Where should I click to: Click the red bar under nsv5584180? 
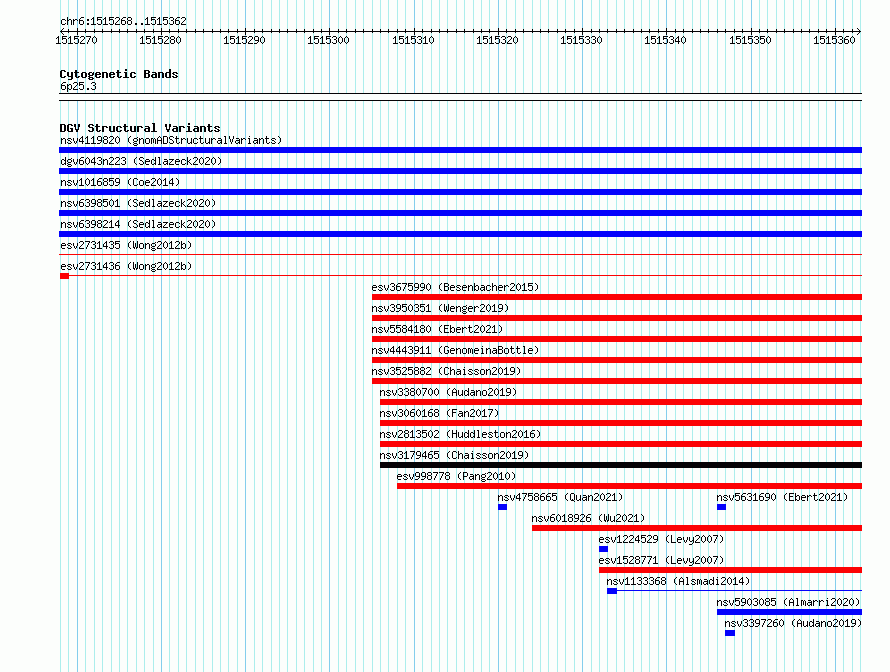pyautogui.click(x=617, y=339)
